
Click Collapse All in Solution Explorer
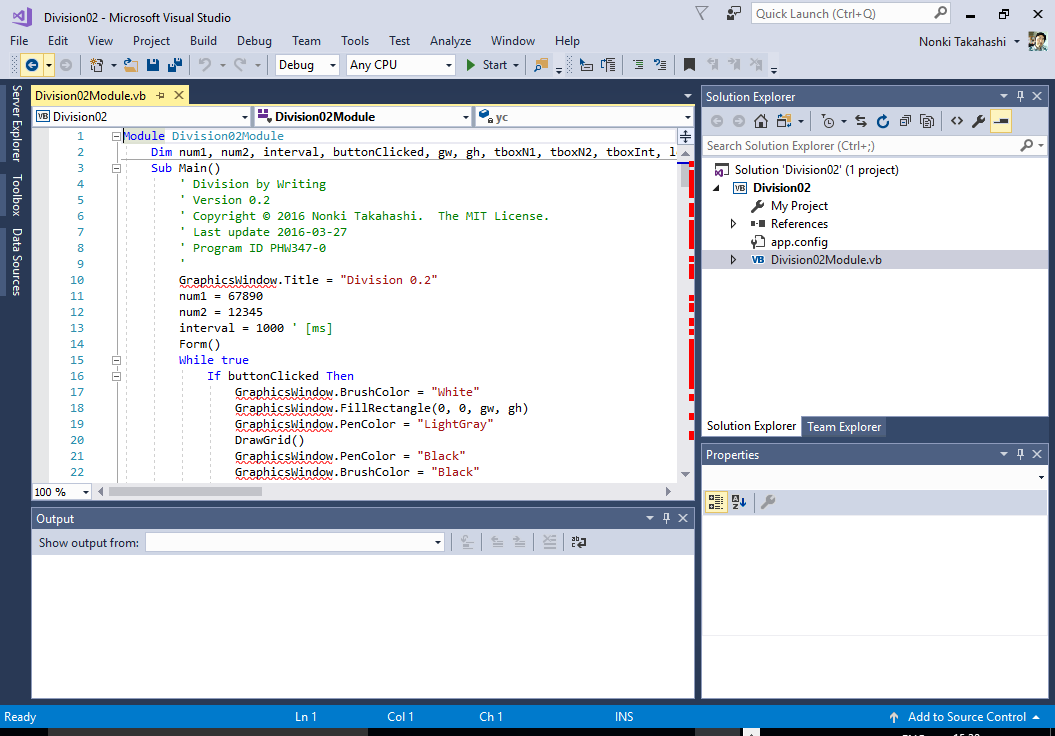coord(905,121)
